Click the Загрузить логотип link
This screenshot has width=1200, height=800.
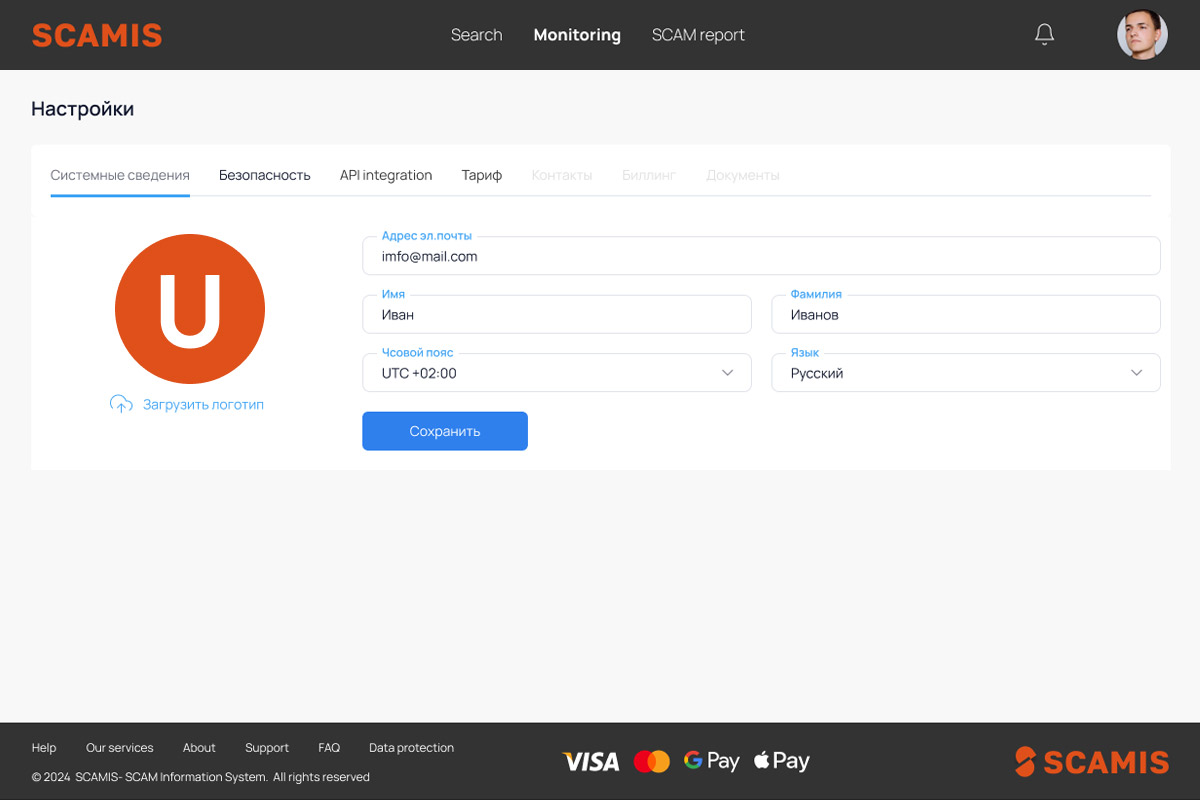coord(203,405)
